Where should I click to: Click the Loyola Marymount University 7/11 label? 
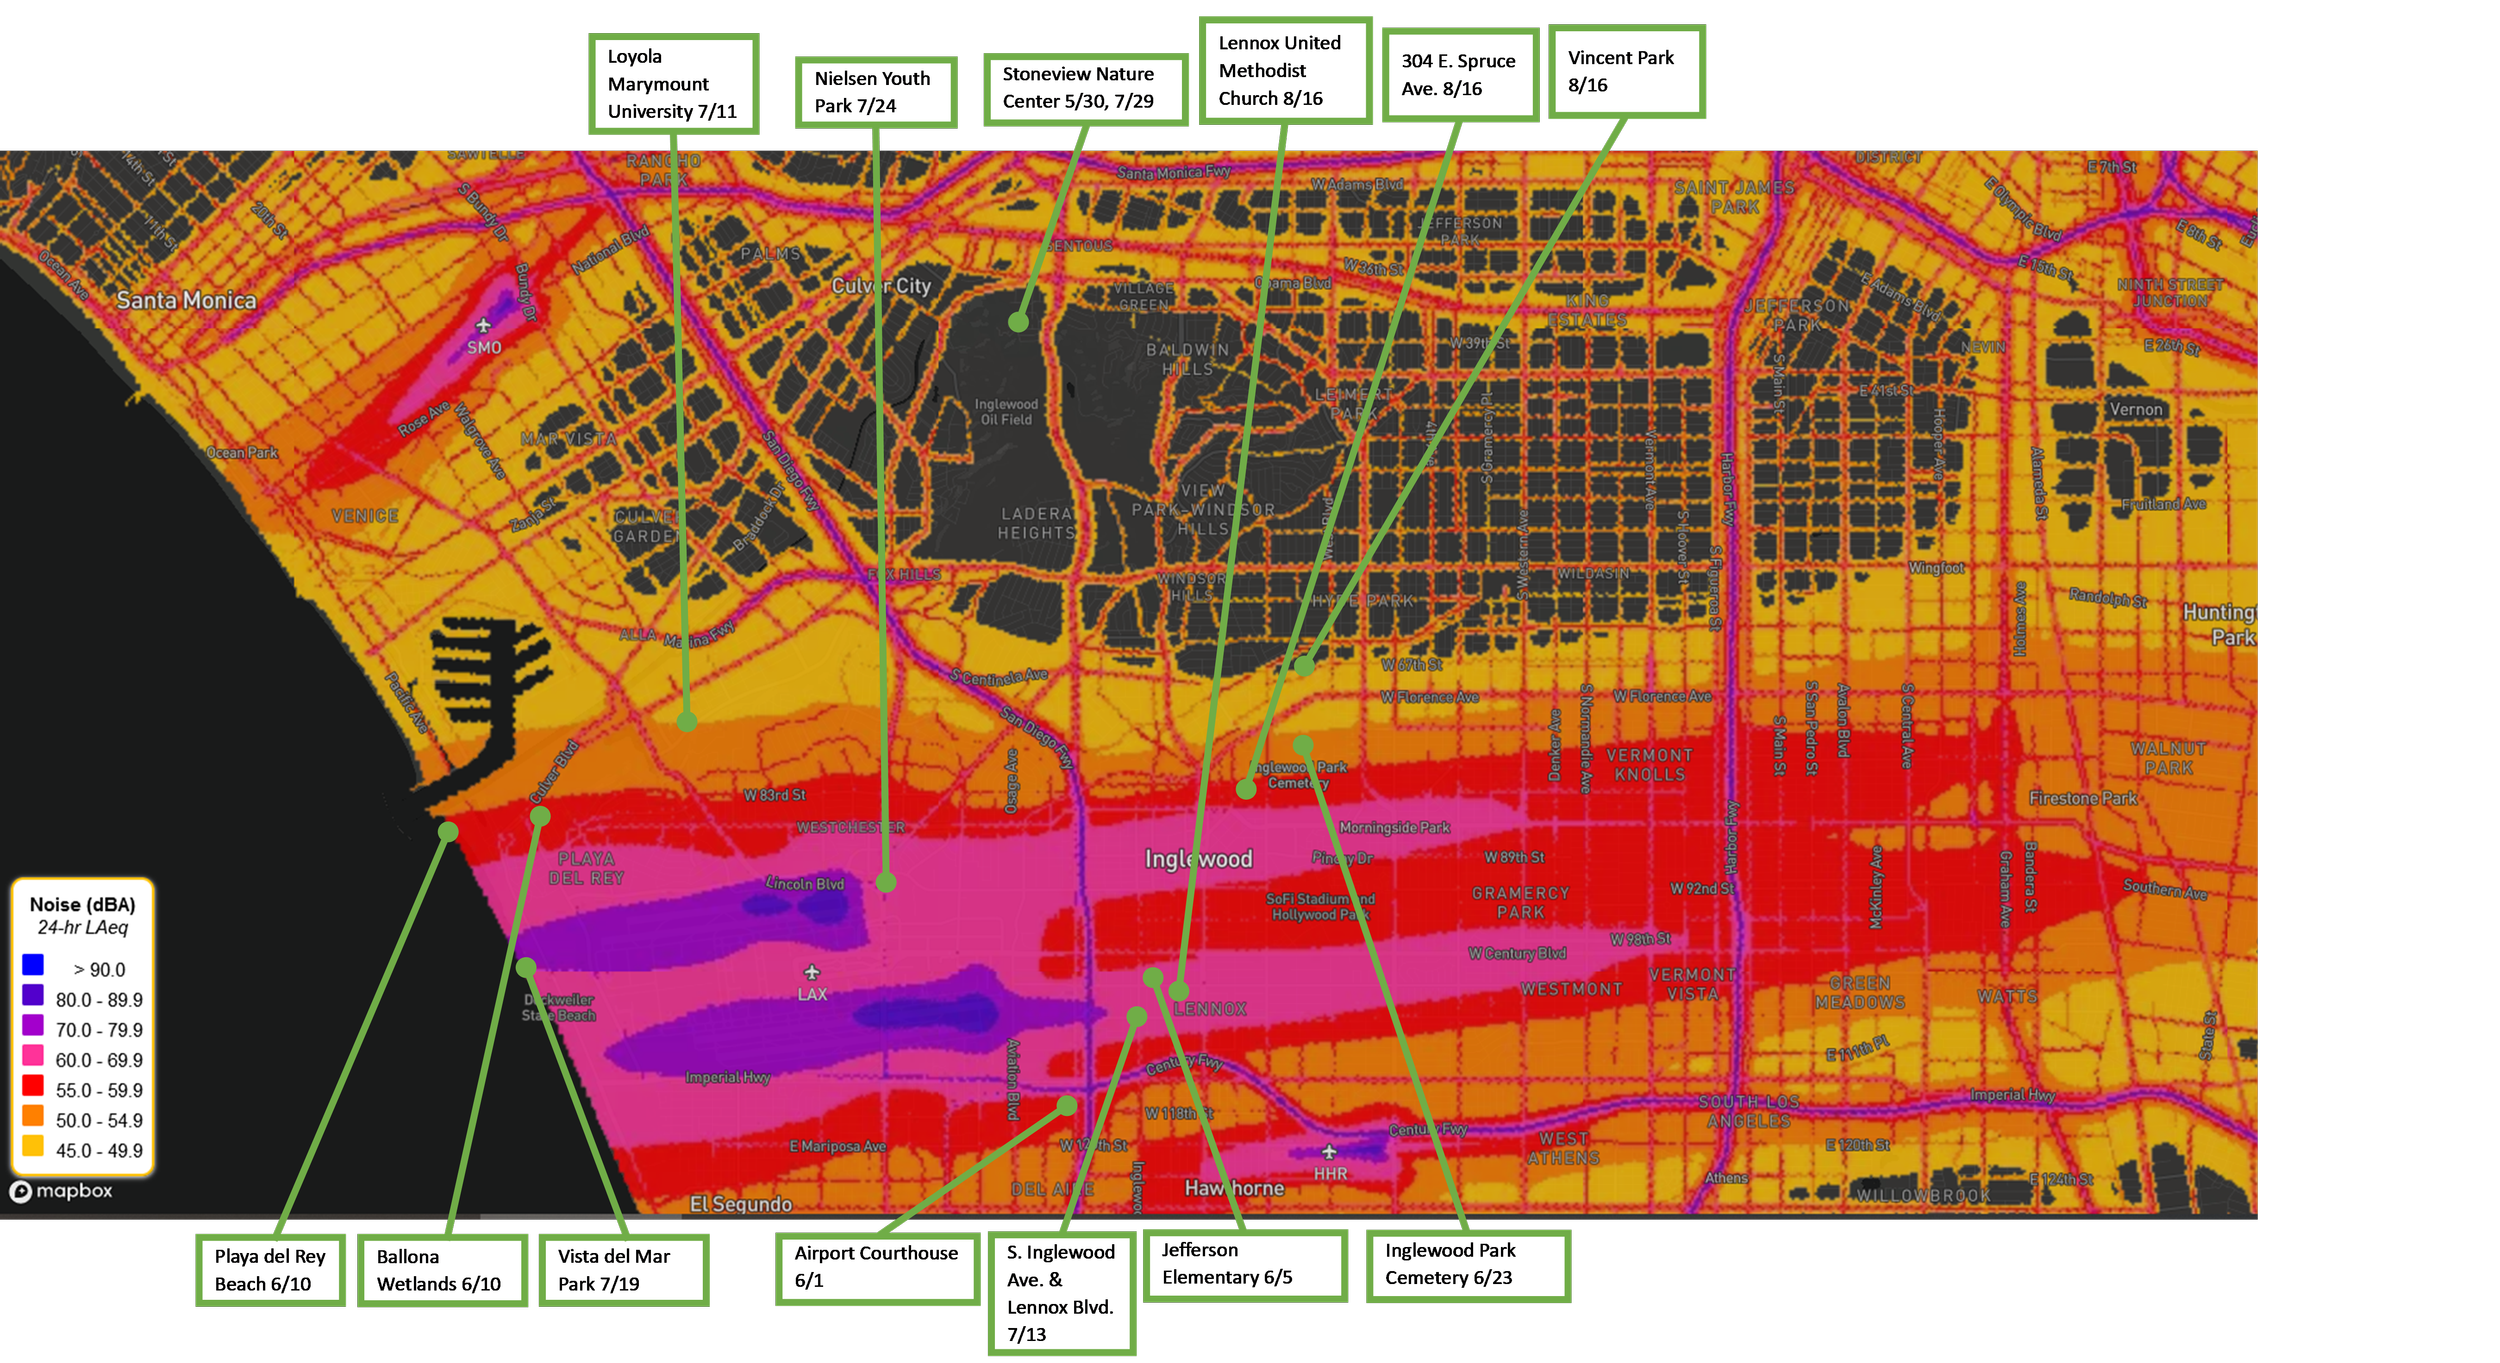672,84
